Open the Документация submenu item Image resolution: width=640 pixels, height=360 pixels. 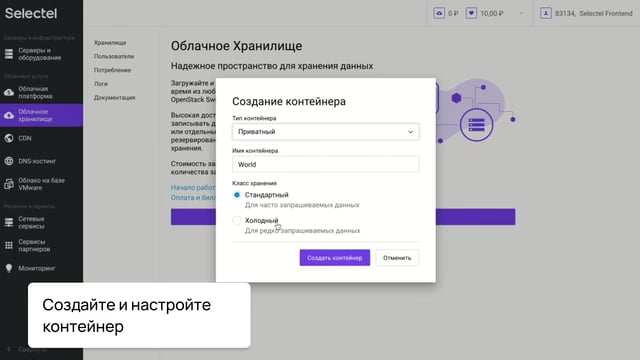[x=114, y=98]
